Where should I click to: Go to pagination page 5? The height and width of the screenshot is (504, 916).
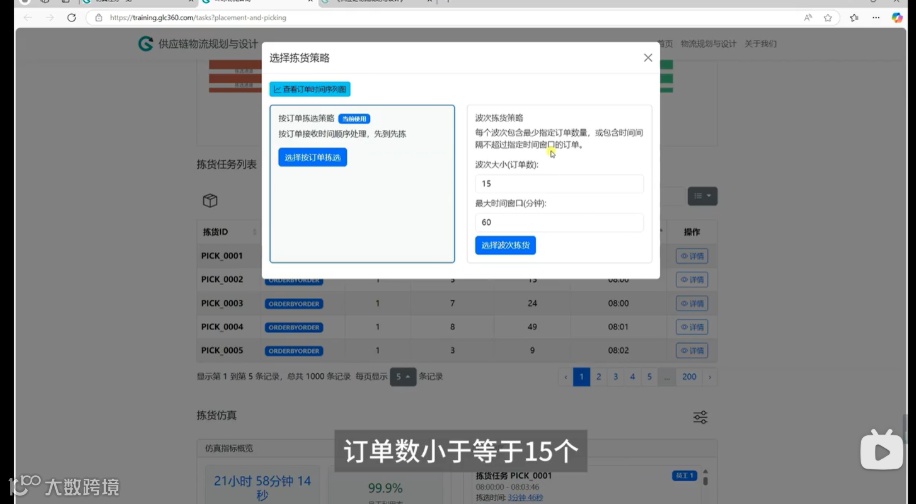pos(649,377)
